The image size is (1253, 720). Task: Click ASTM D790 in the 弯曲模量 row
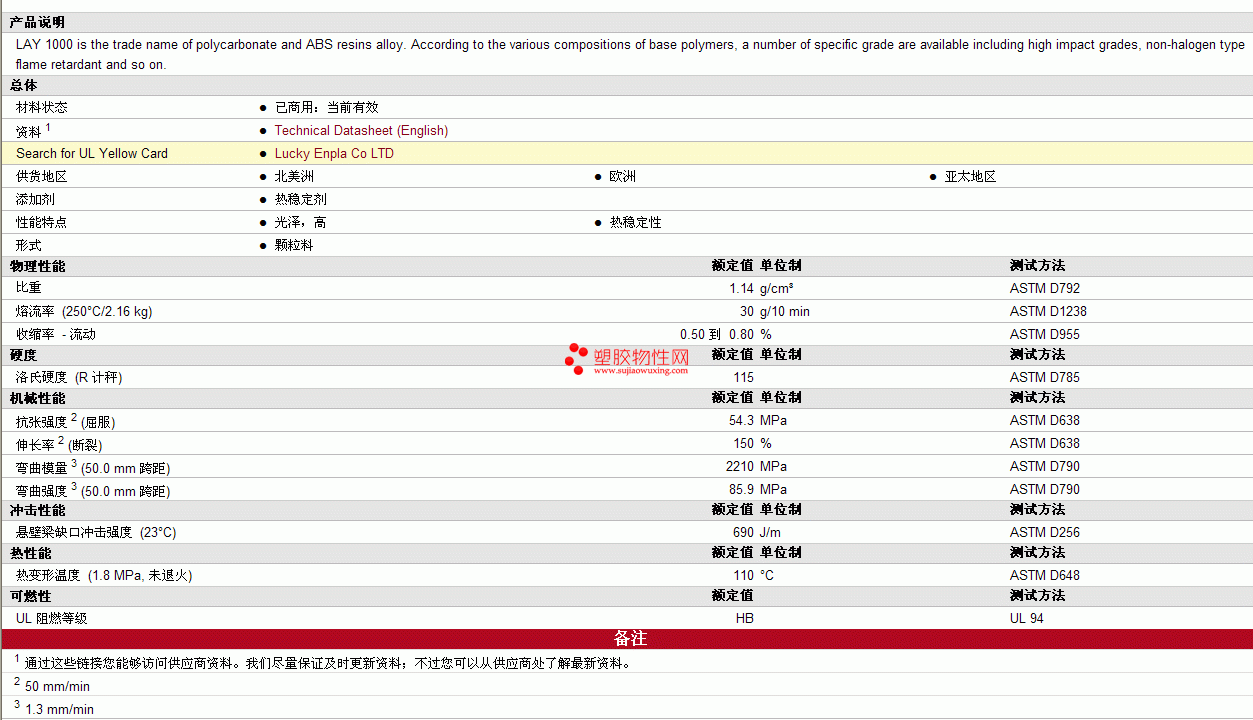(x=1045, y=467)
